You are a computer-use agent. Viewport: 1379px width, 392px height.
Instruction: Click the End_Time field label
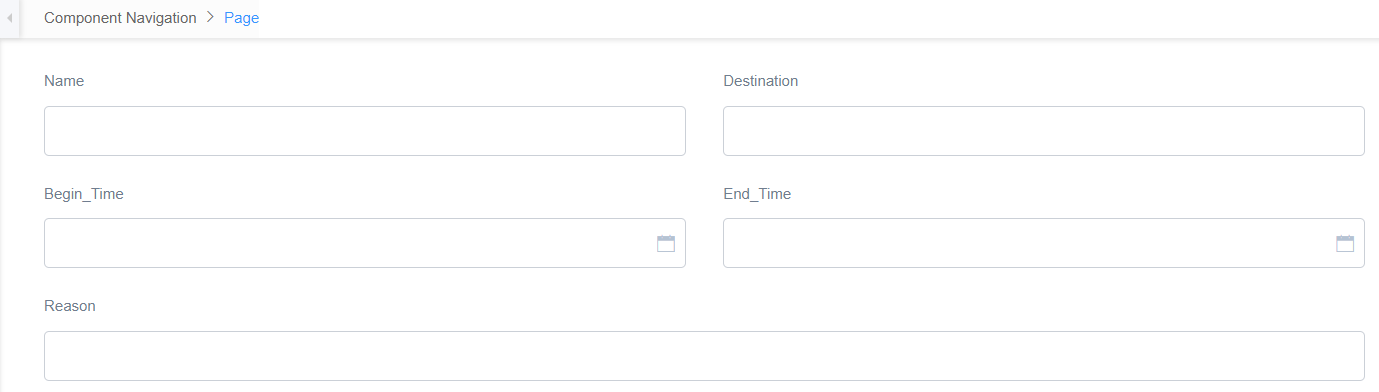tap(757, 194)
